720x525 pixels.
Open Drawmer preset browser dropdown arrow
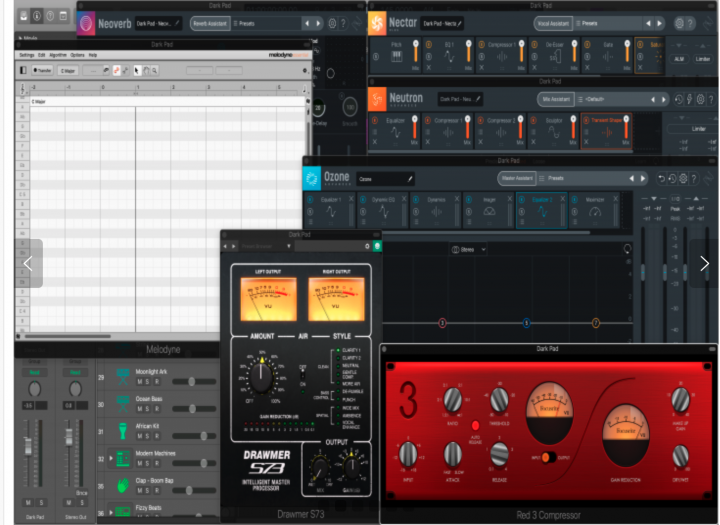[289, 246]
